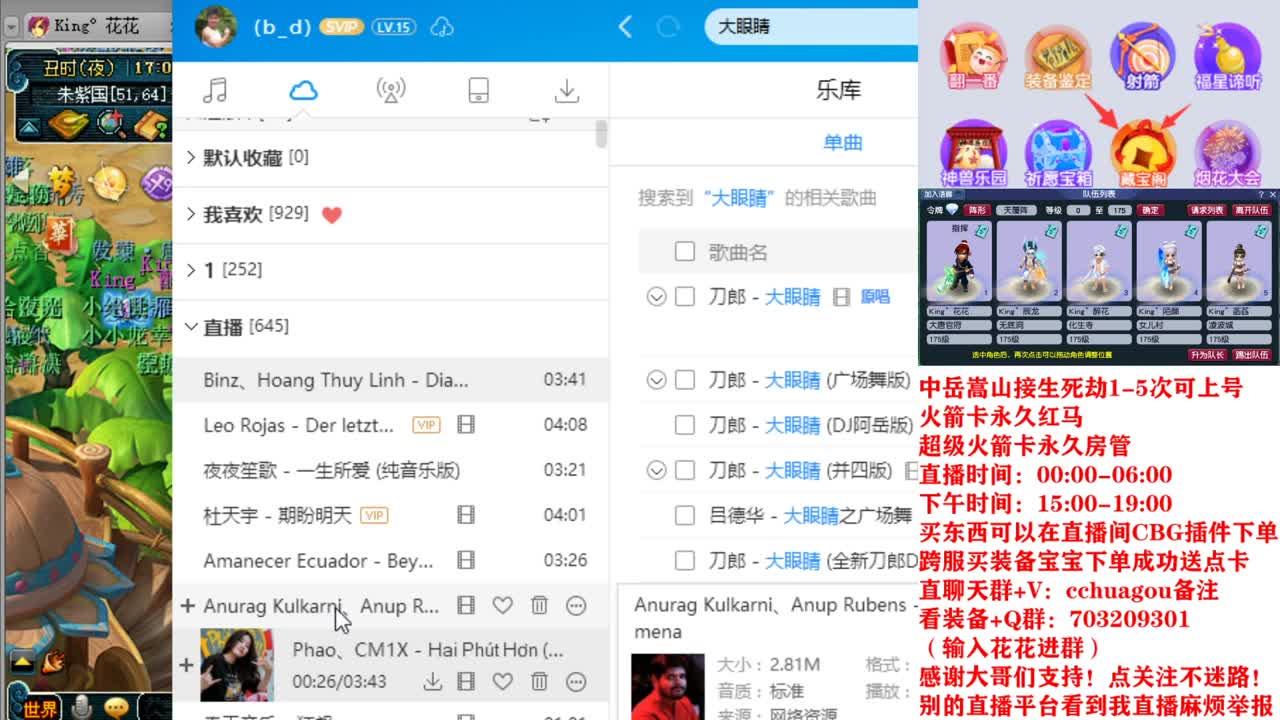Click the SVIP membership badge
This screenshot has width=1280, height=720.
tap(342, 27)
